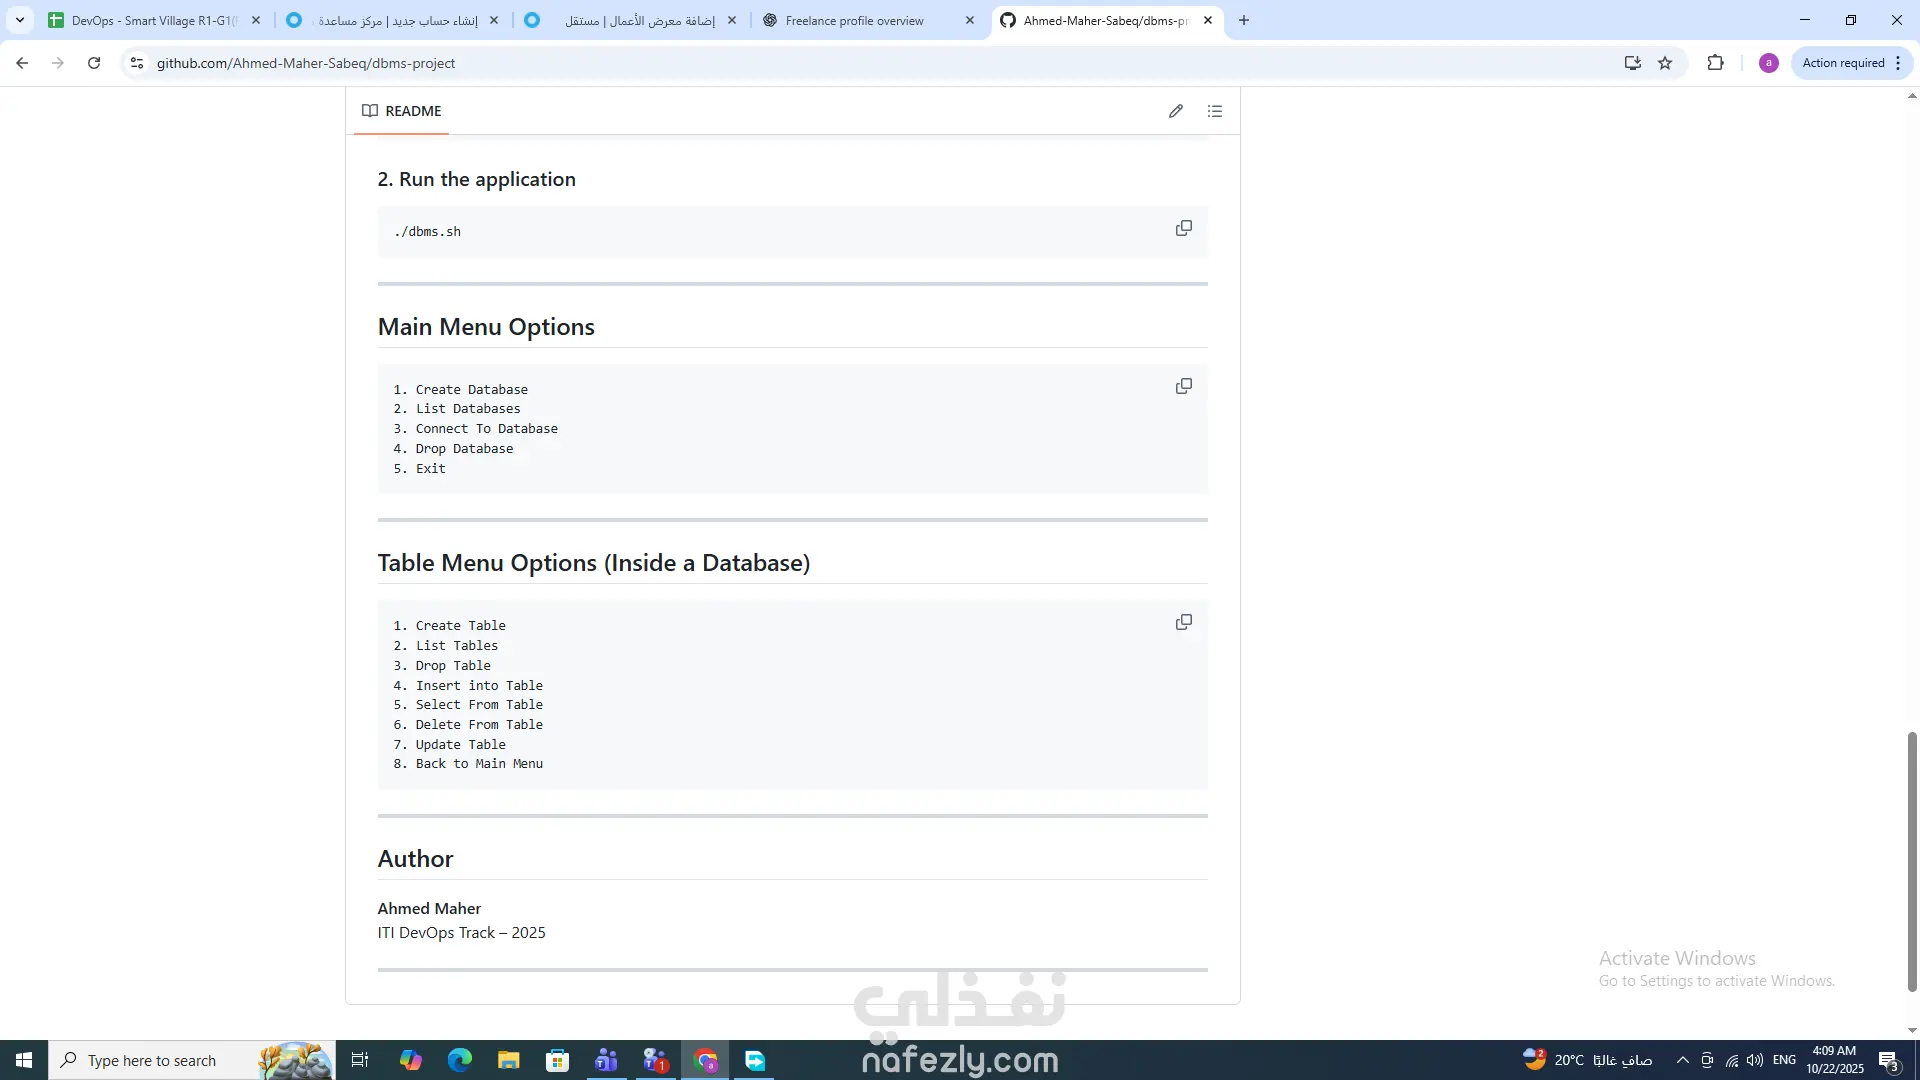Click the page vertical scrollbar thumb
1920x1080 pixels.
click(x=1912, y=860)
